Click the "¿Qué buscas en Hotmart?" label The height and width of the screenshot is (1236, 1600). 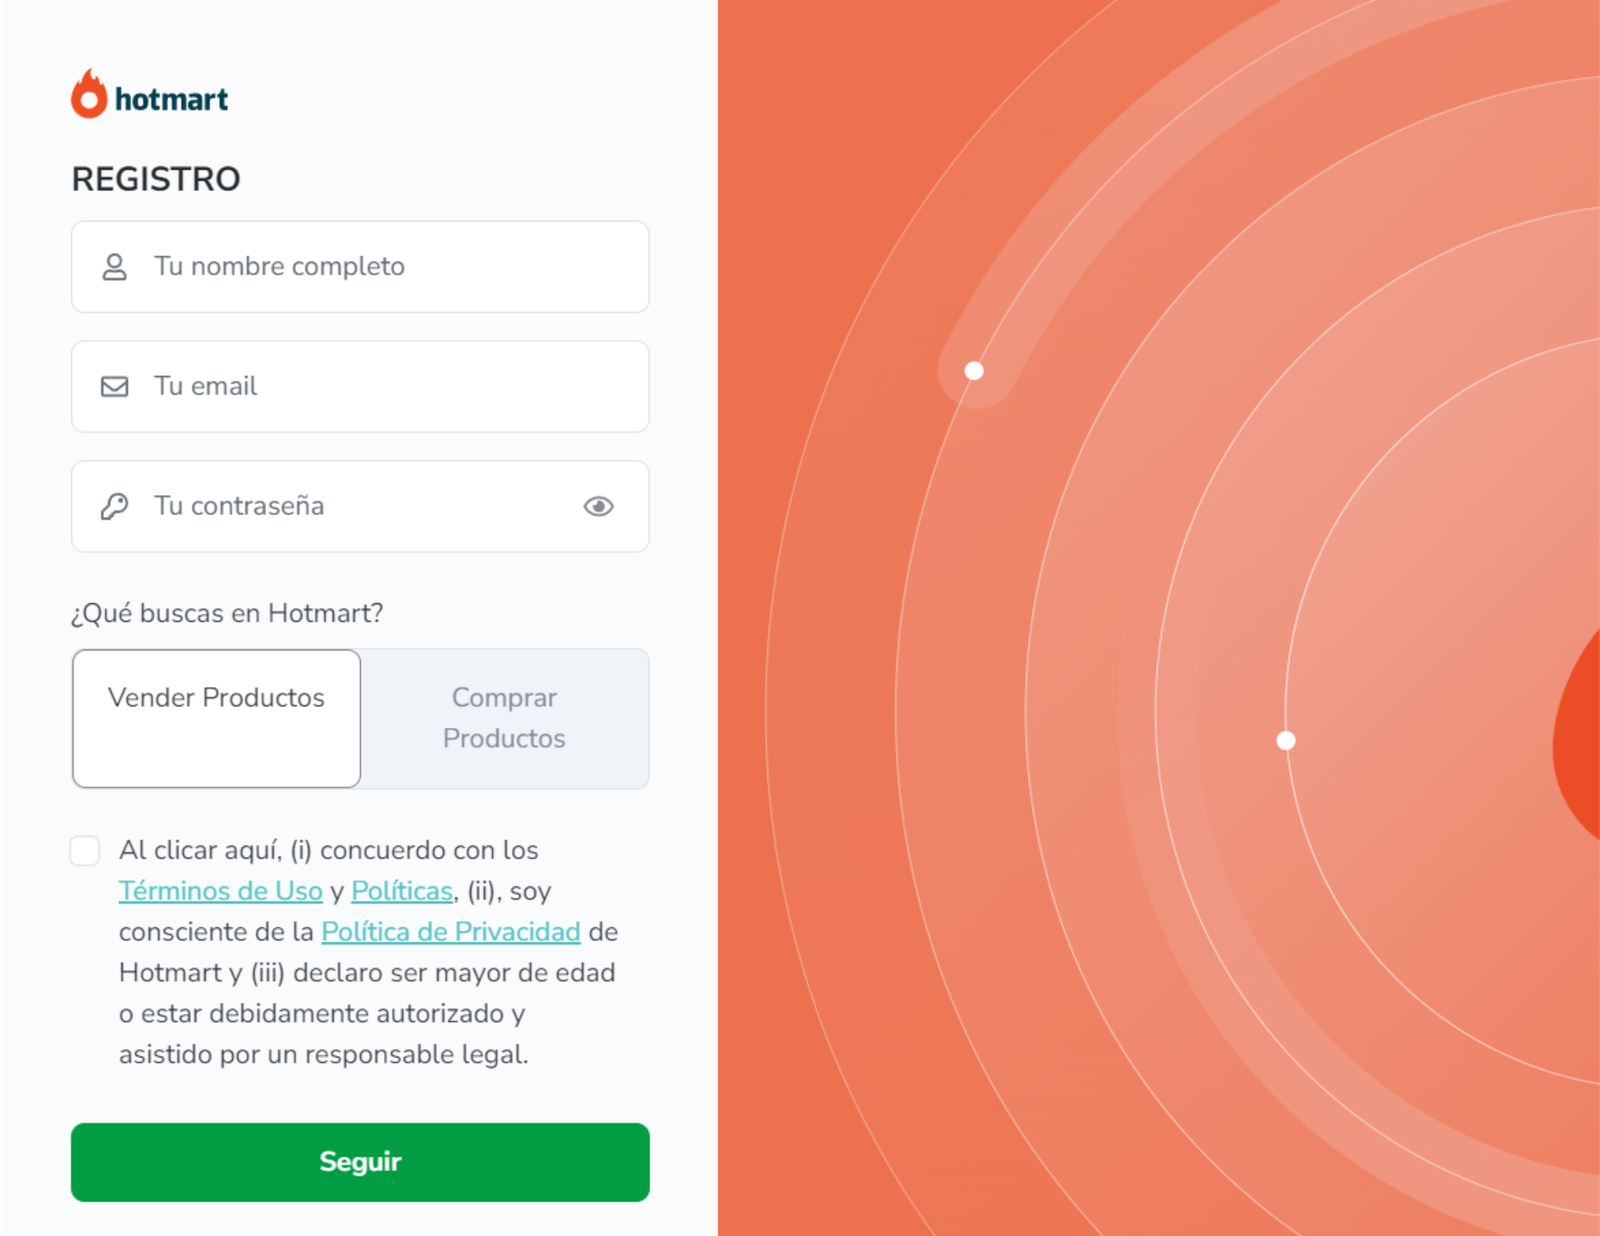227,613
